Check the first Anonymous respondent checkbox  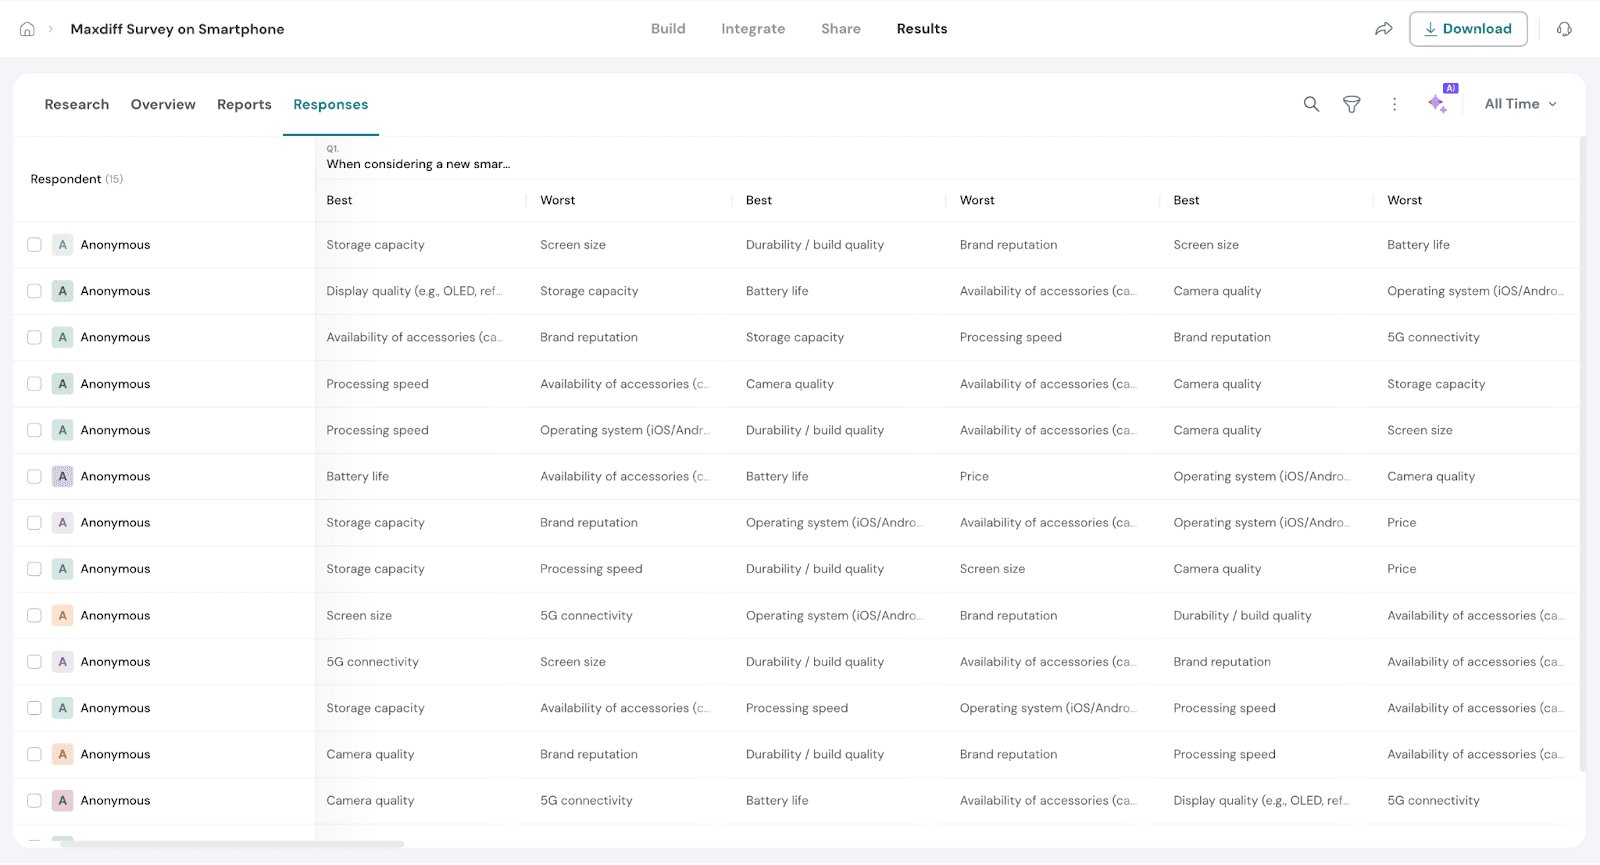(34, 245)
